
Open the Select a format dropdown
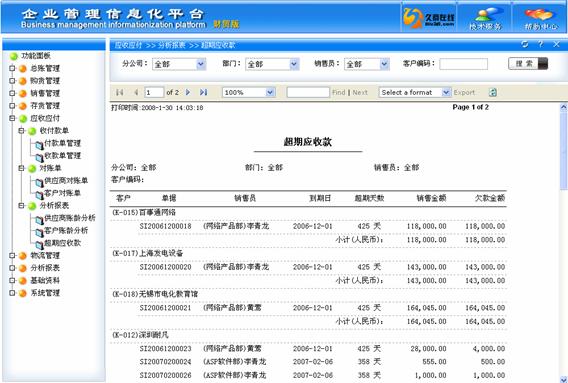pyautogui.click(x=446, y=92)
